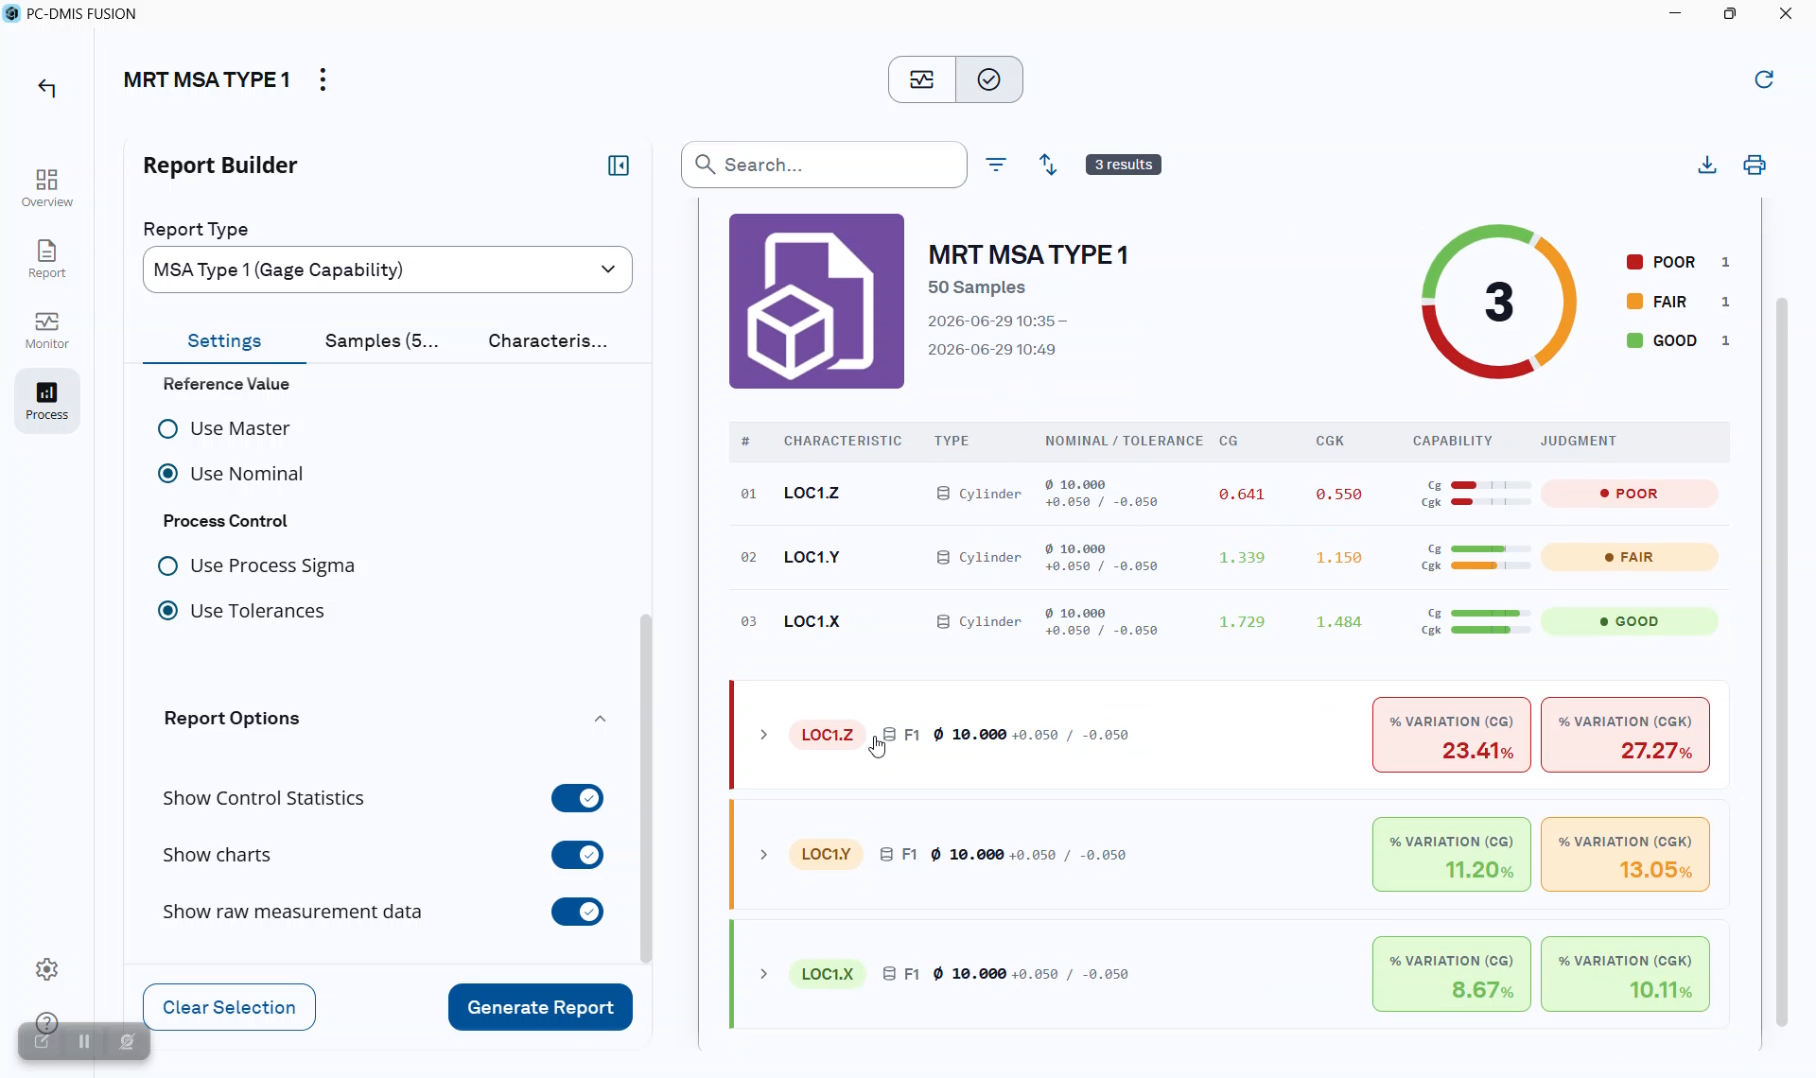Click the 3 results badge
This screenshot has width=1816, height=1078.
point(1123,164)
